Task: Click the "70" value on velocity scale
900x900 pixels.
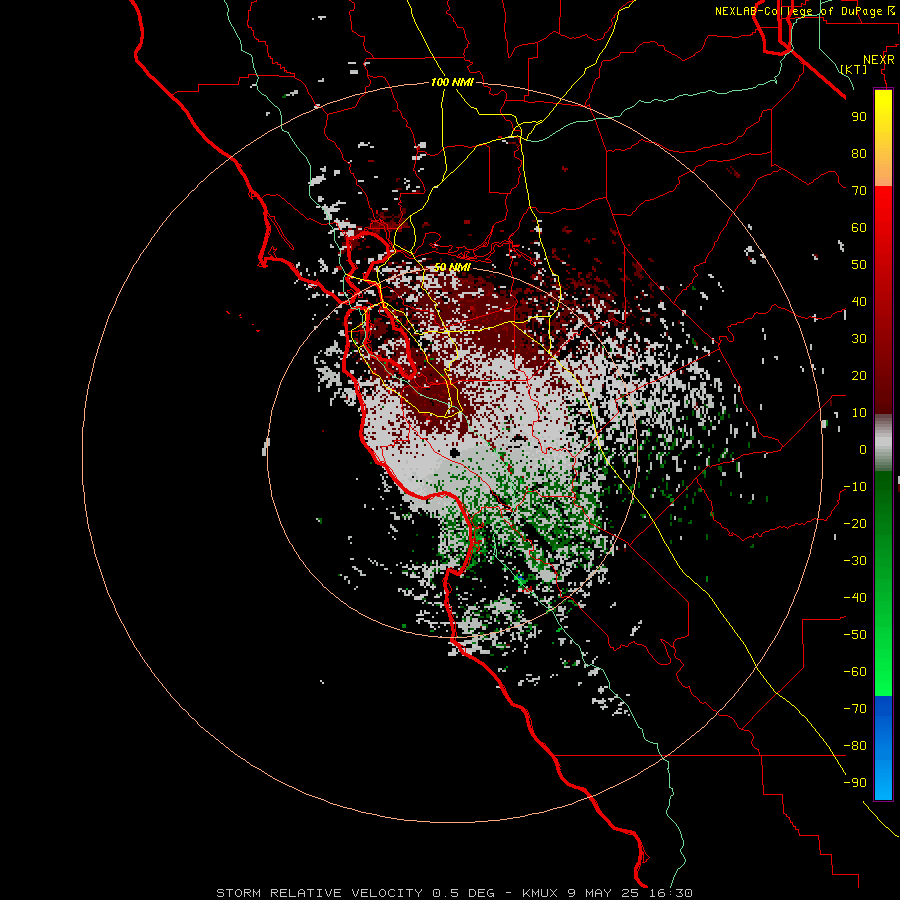Action: click(x=859, y=191)
